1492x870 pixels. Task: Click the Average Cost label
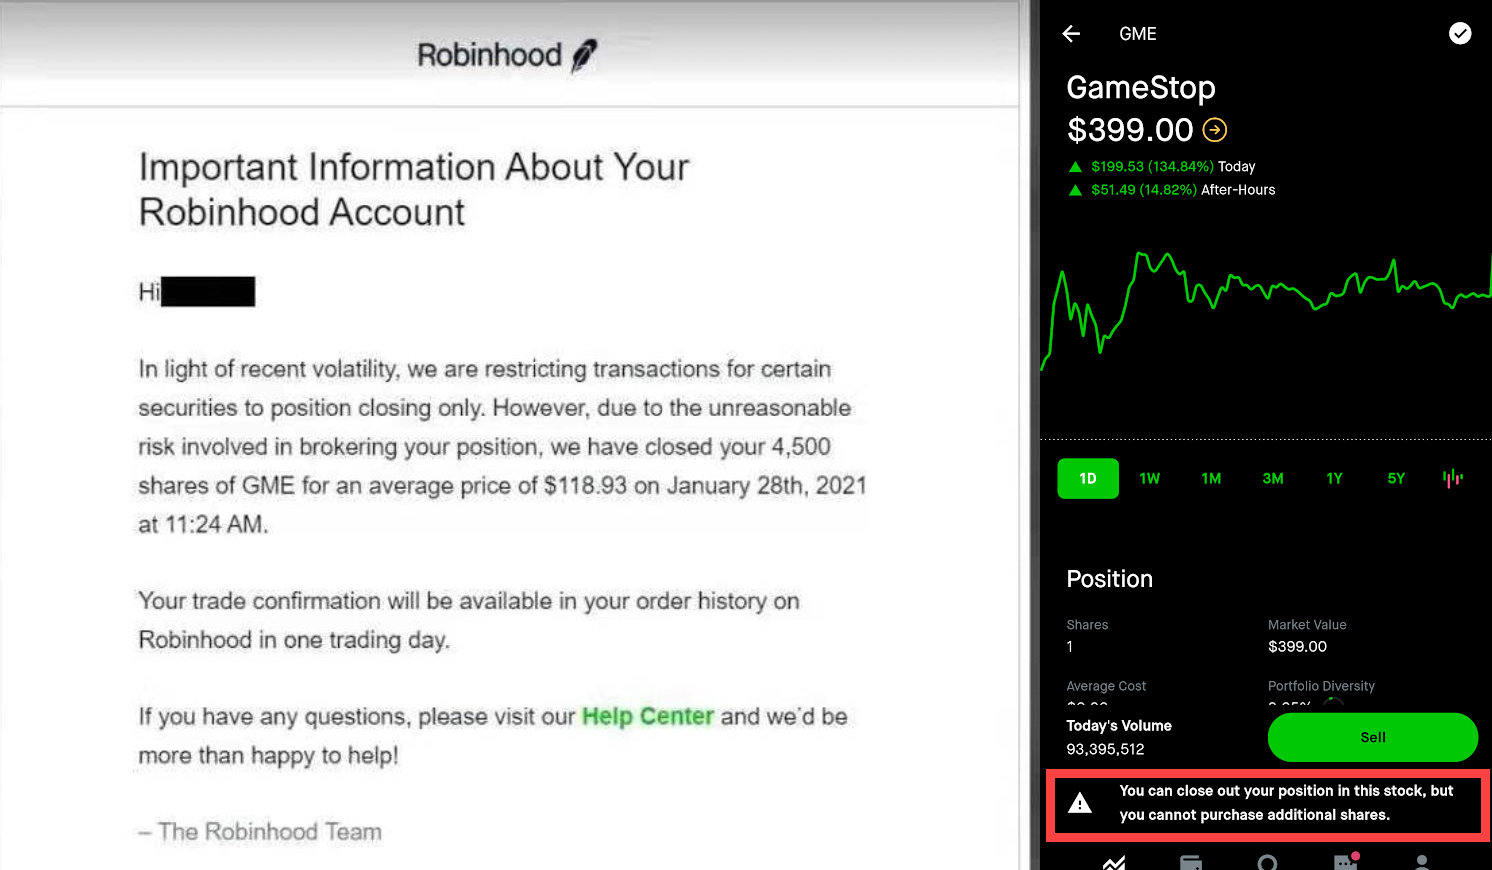tap(1106, 686)
